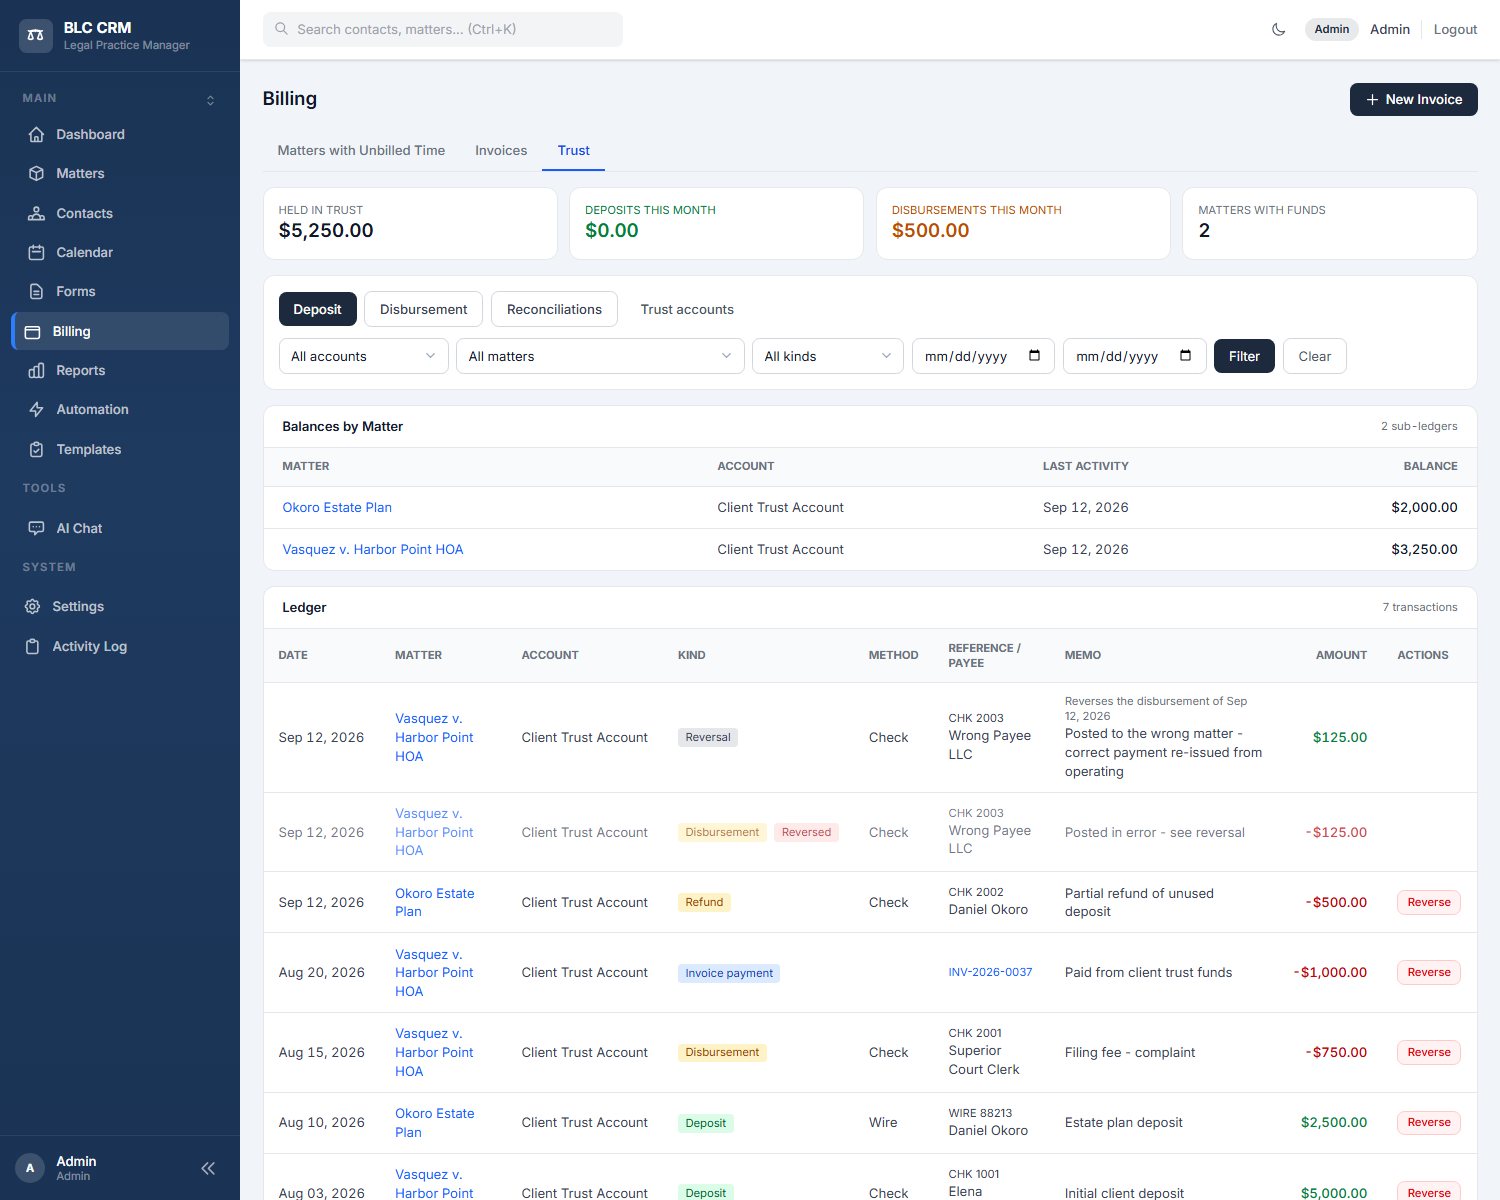The height and width of the screenshot is (1200, 1500).
Task: Switch to the Invoices tab
Action: pos(501,150)
